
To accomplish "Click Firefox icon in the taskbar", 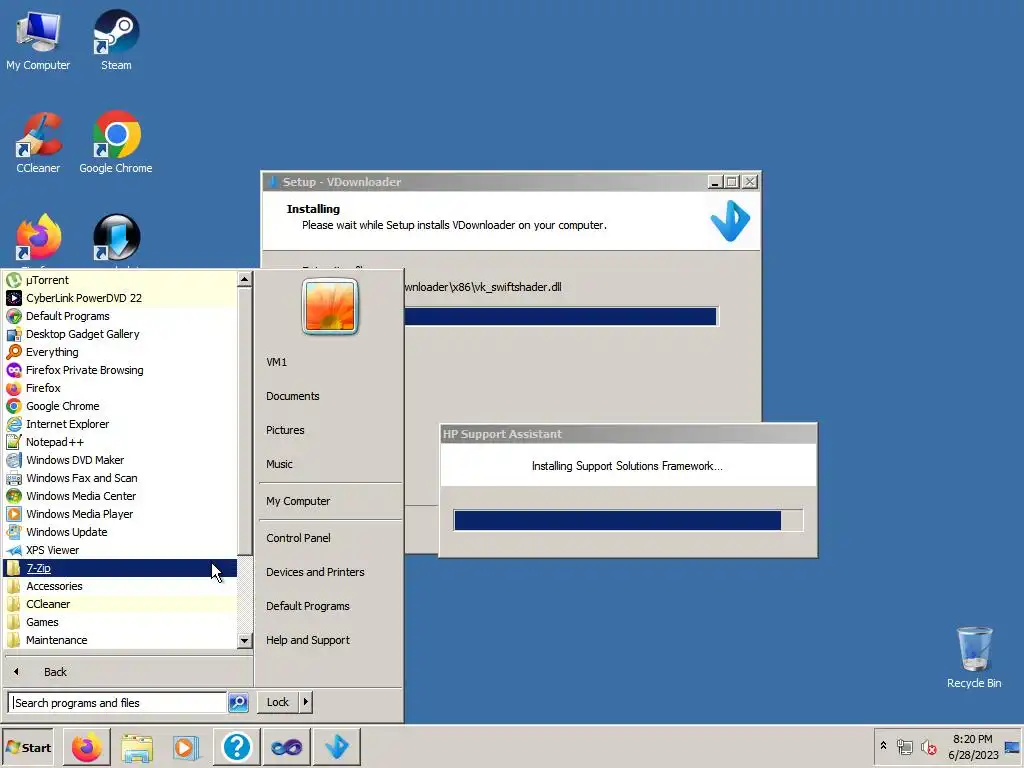I will (87, 747).
